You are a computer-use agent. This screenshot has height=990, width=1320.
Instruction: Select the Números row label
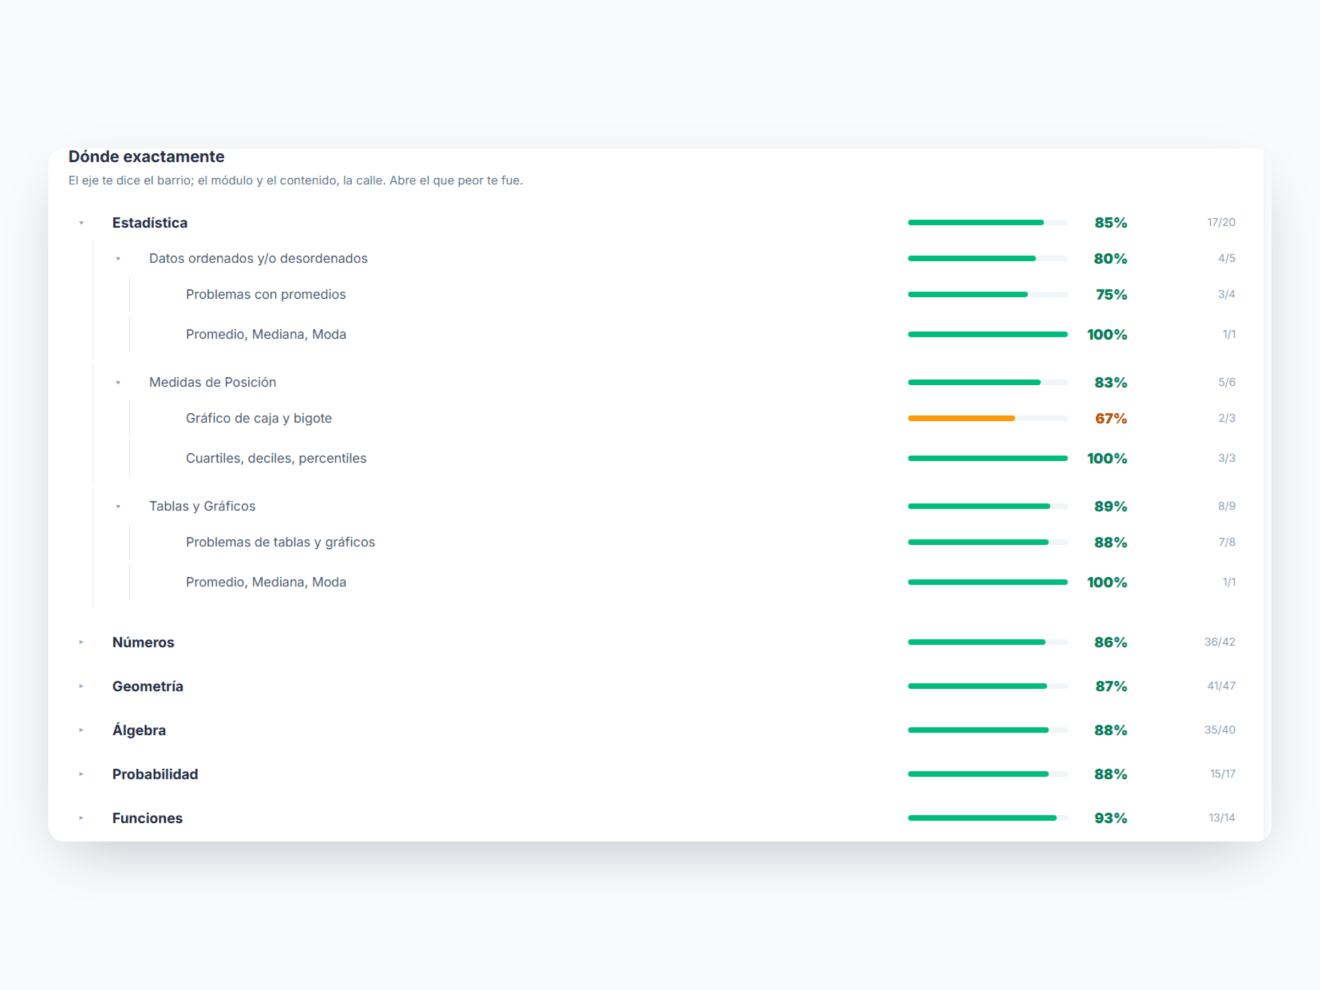point(143,642)
